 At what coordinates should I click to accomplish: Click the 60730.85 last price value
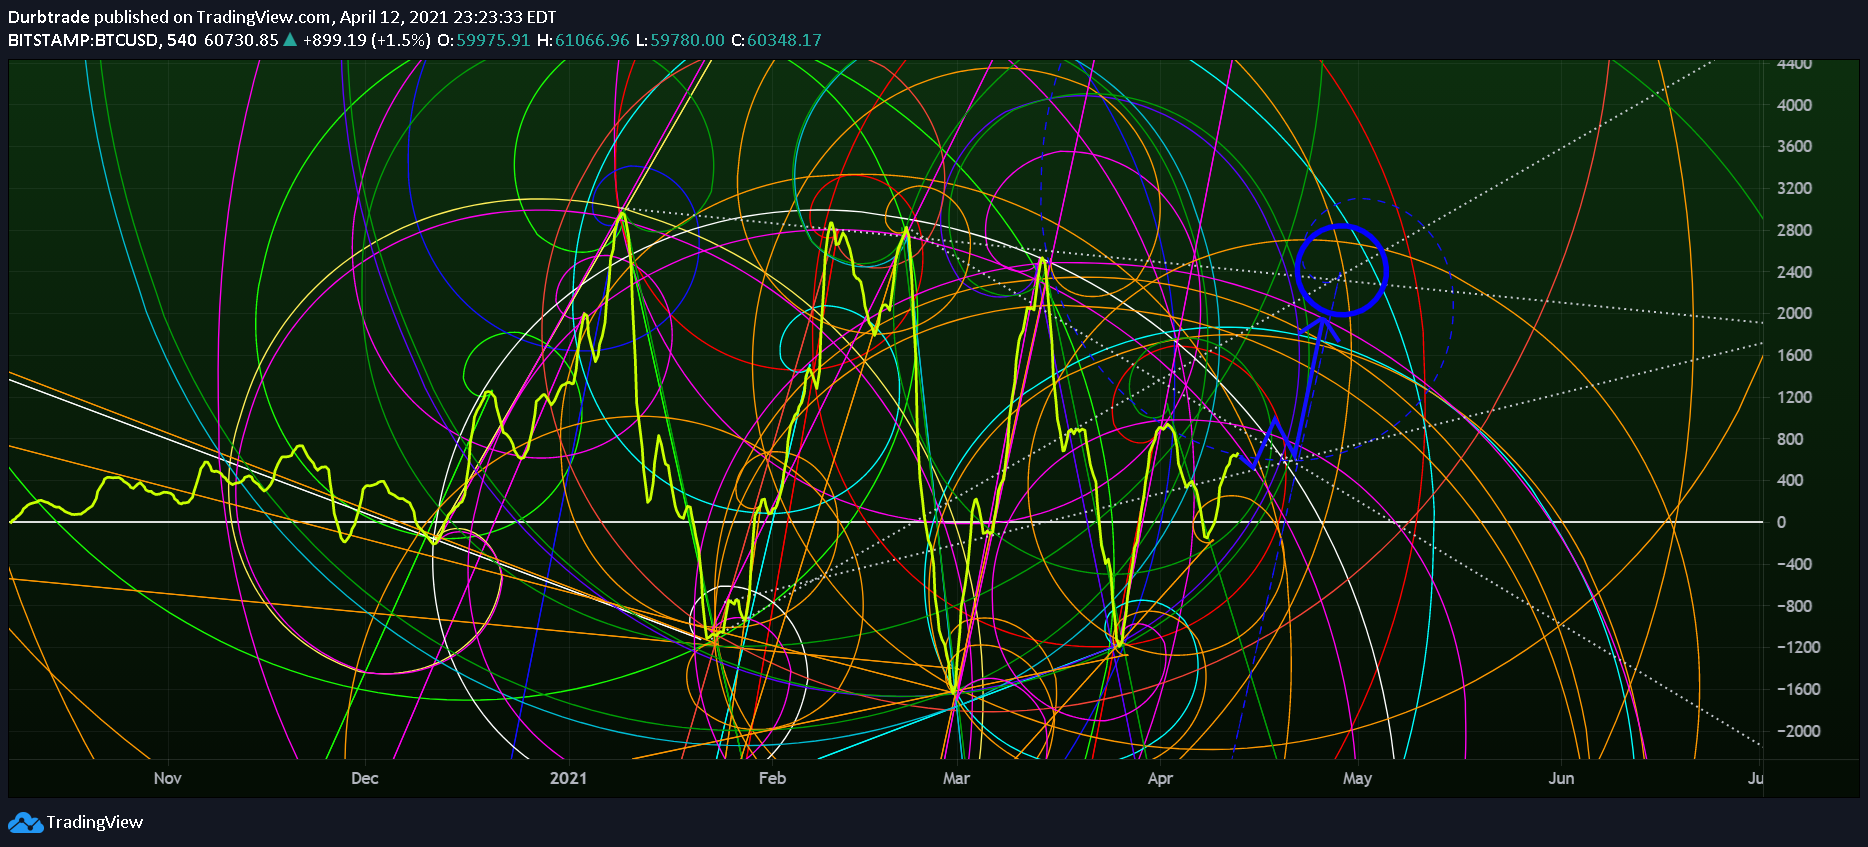tap(241, 40)
